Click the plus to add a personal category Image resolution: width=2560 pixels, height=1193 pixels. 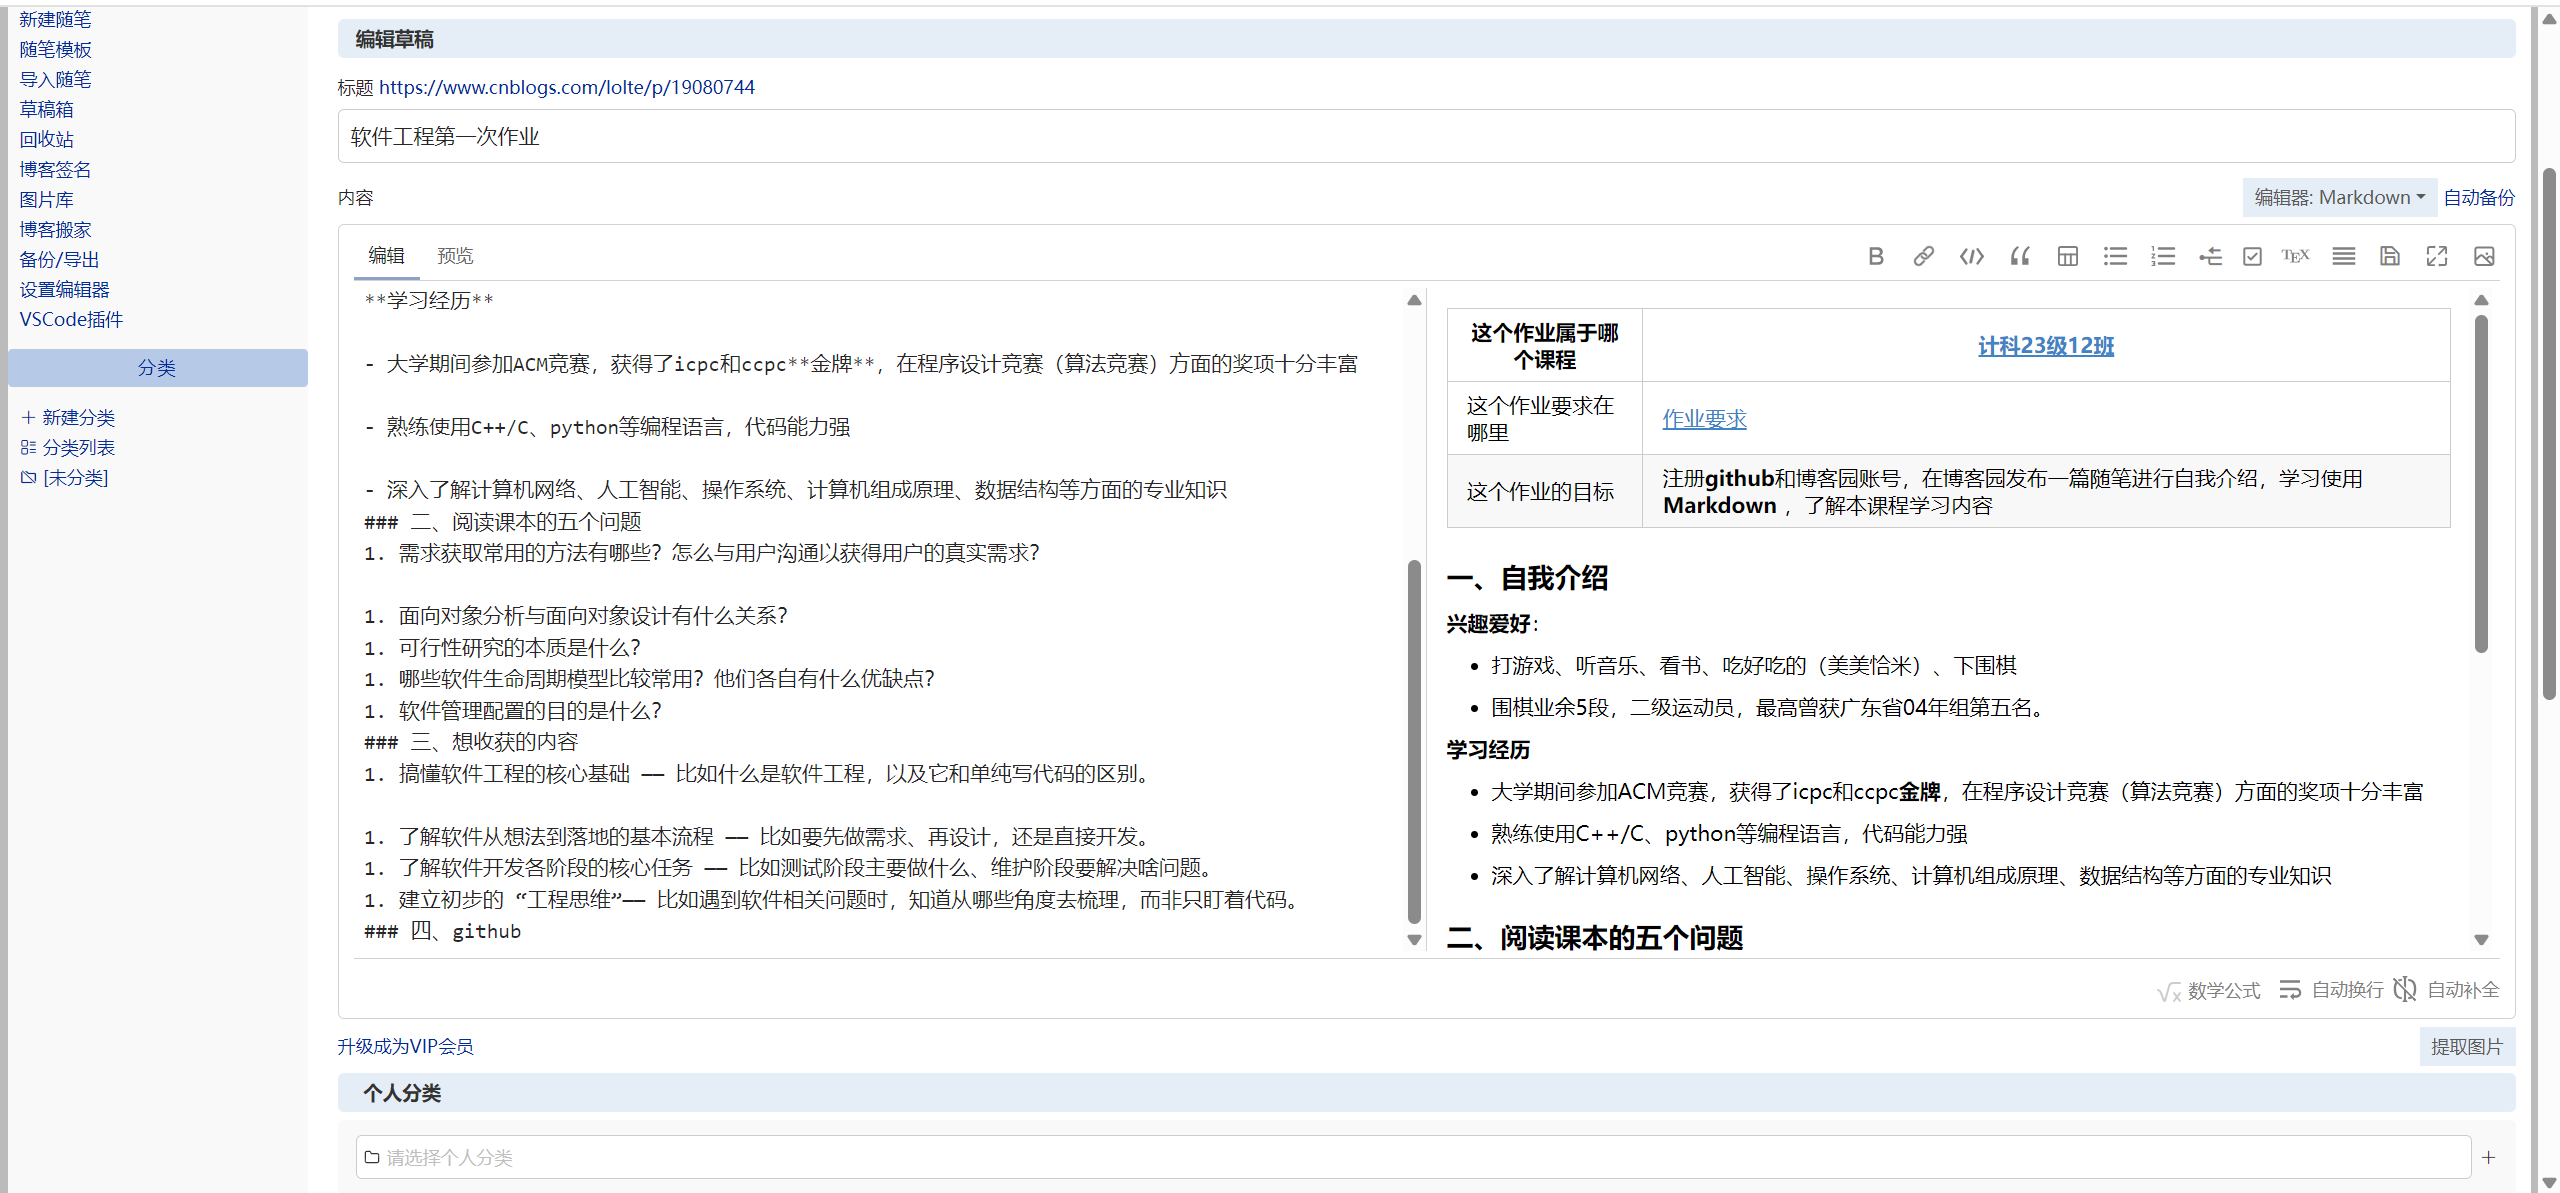tap(2489, 1157)
